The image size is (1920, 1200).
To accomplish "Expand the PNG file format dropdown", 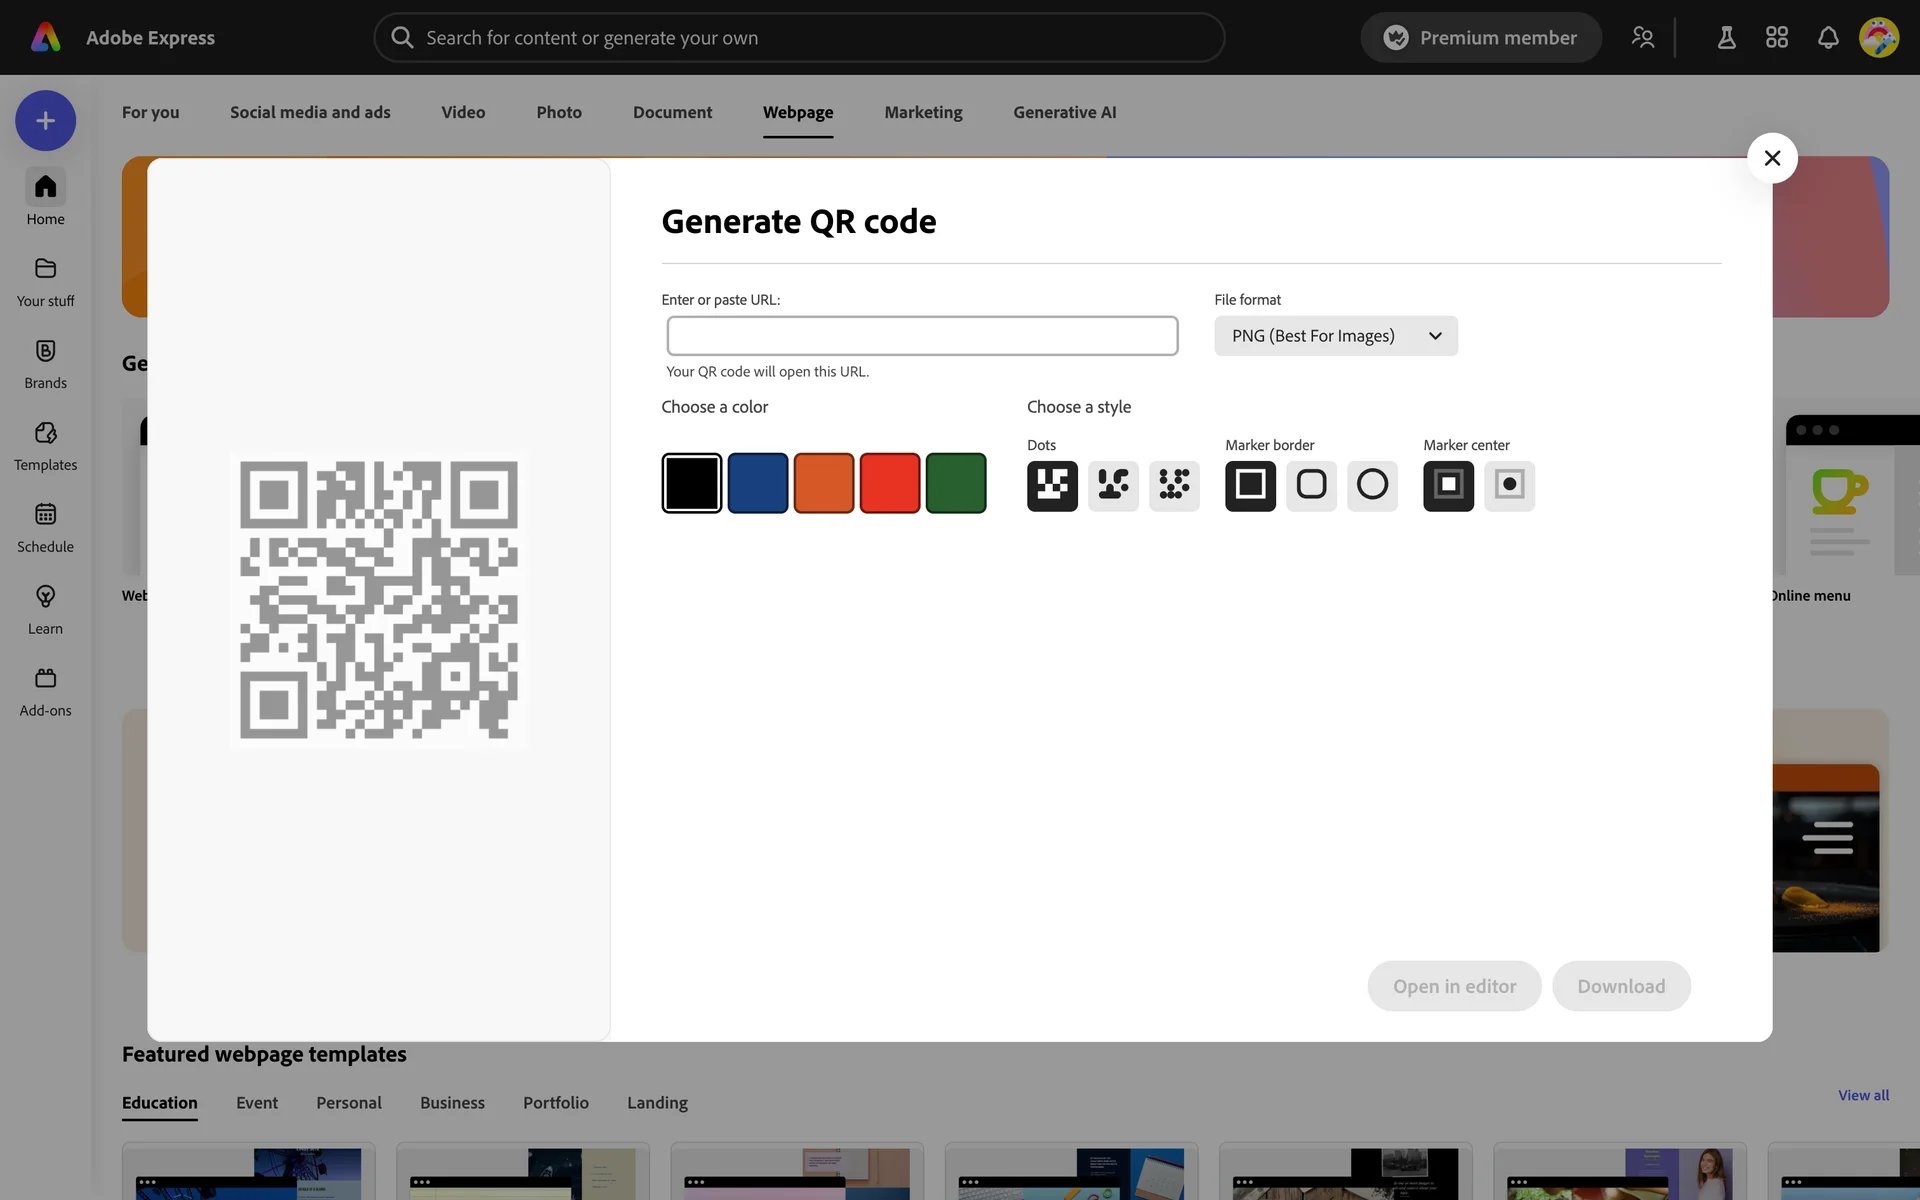I will coord(1335,336).
